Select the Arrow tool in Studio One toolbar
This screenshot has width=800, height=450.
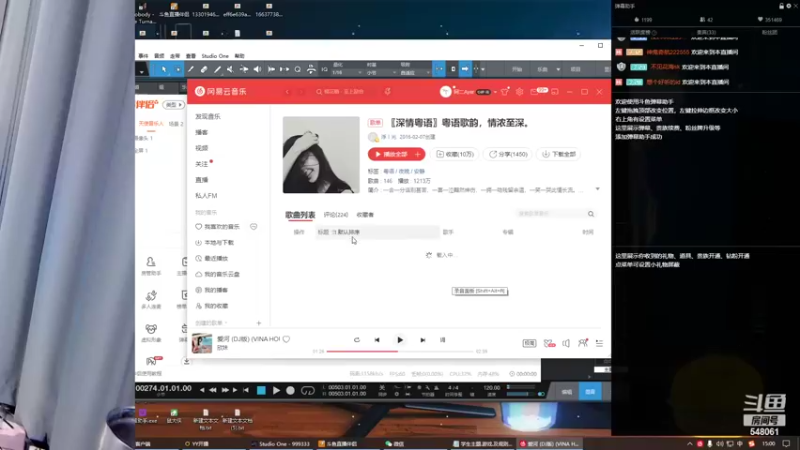pos(163,69)
